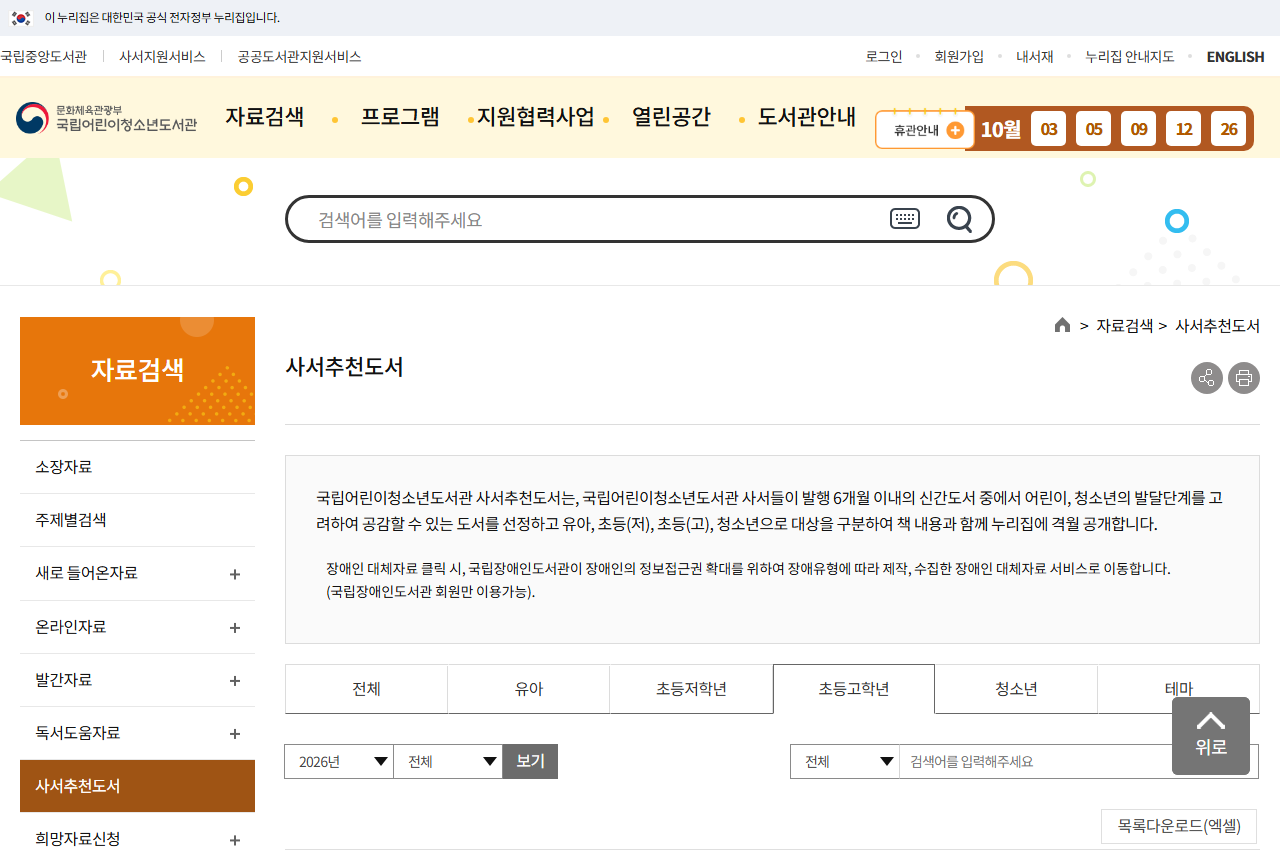Open the virtual keyboard icon in search bar
Screen dimensions: 1280x860
click(905, 219)
